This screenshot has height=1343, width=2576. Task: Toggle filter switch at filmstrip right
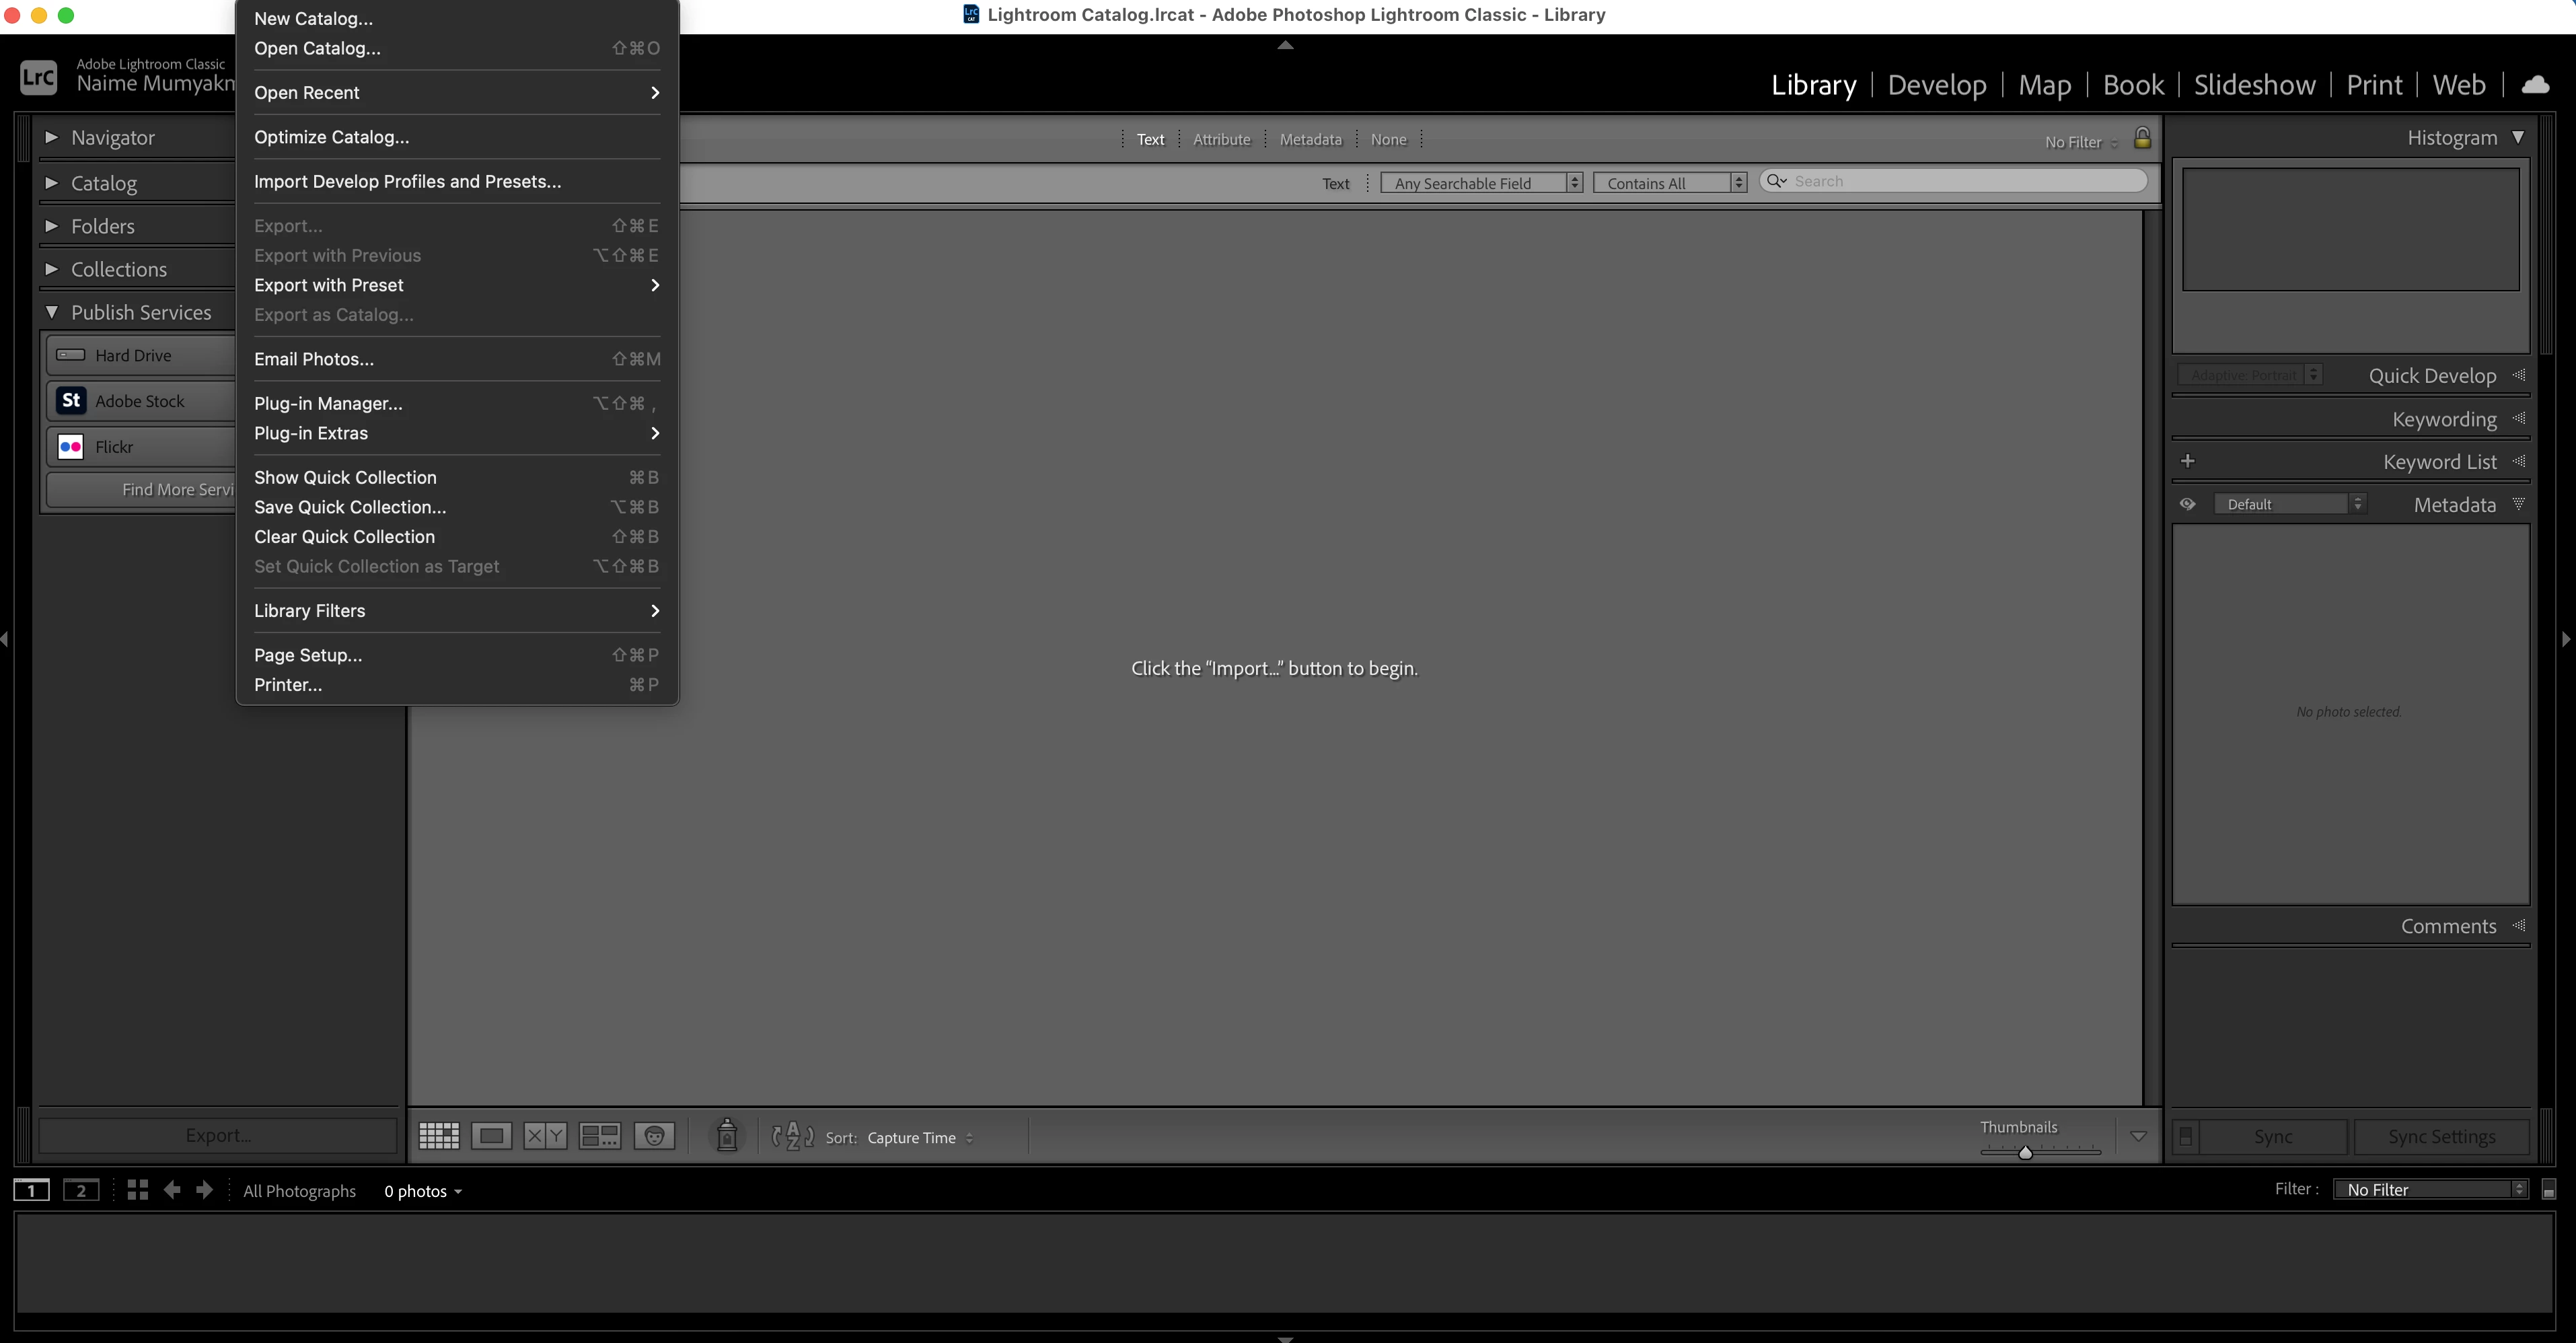pos(2548,1190)
